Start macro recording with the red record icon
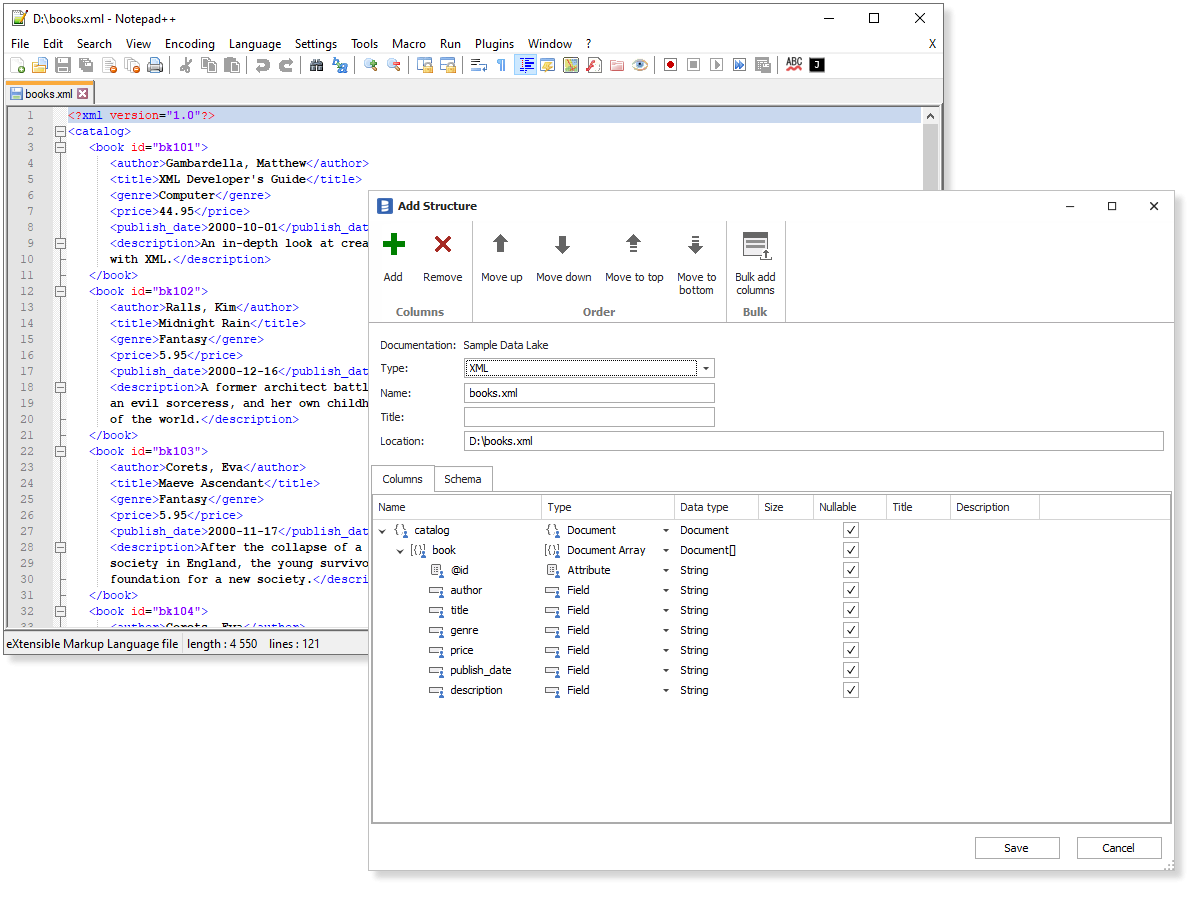 click(670, 65)
